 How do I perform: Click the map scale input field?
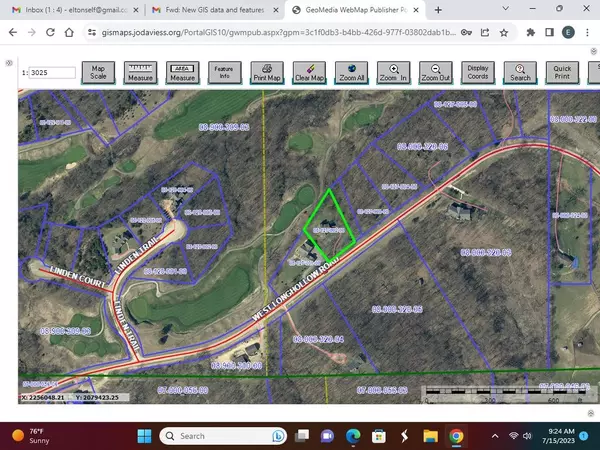tap(51, 73)
